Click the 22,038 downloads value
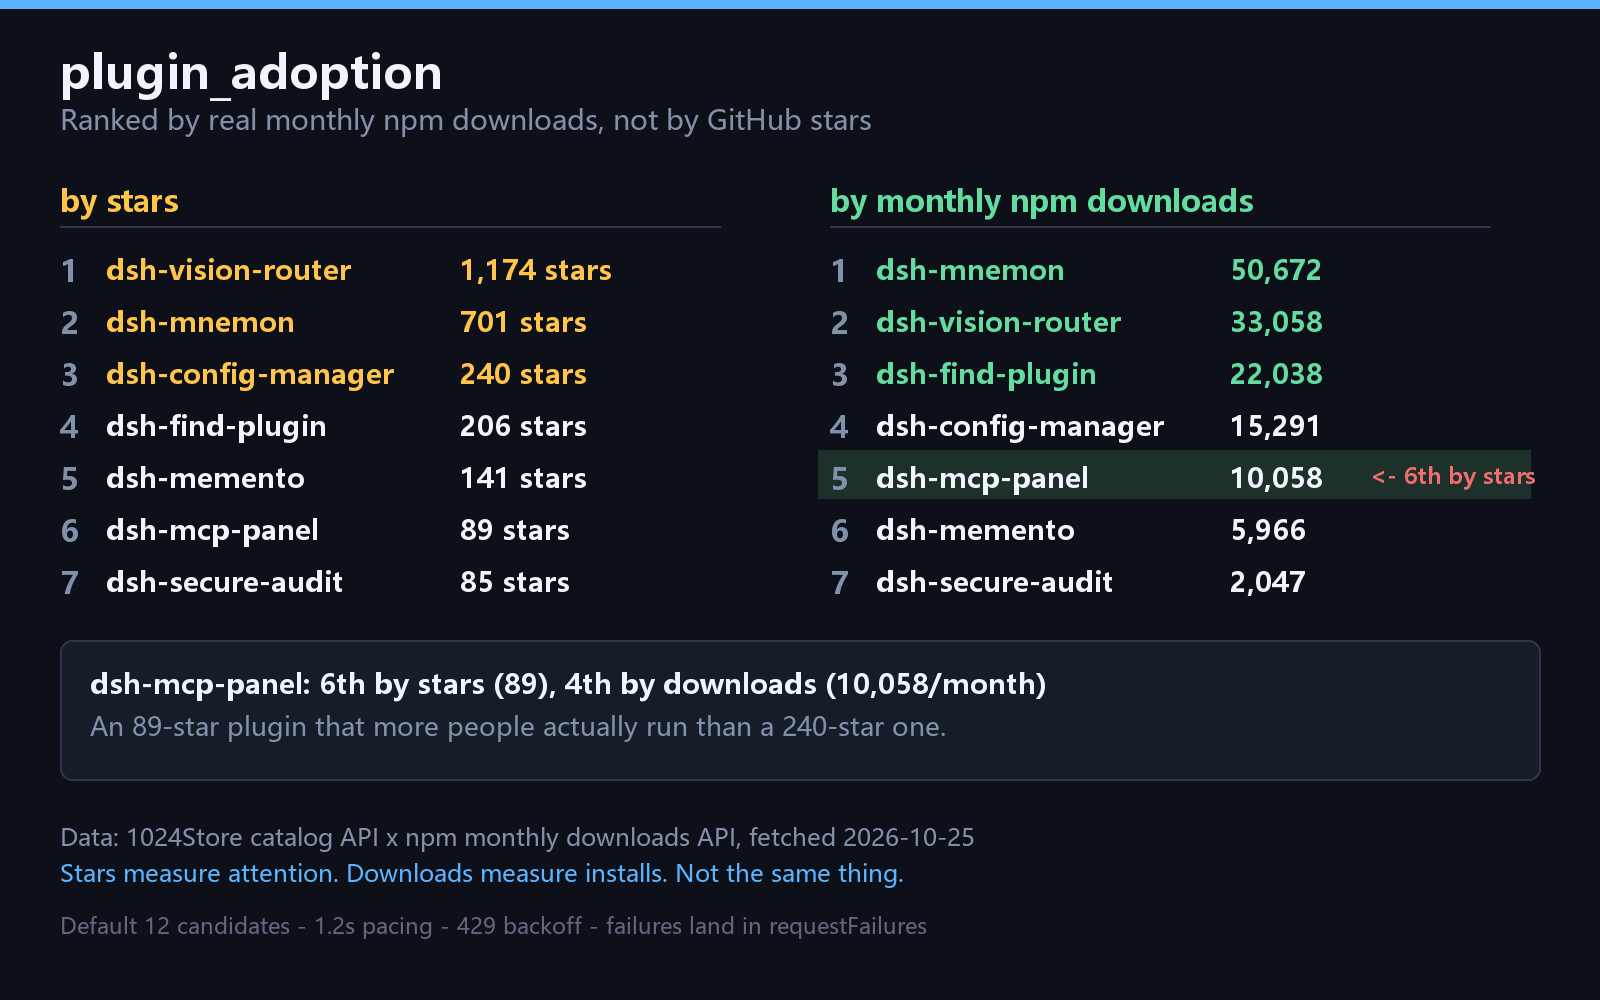 (x=1276, y=374)
